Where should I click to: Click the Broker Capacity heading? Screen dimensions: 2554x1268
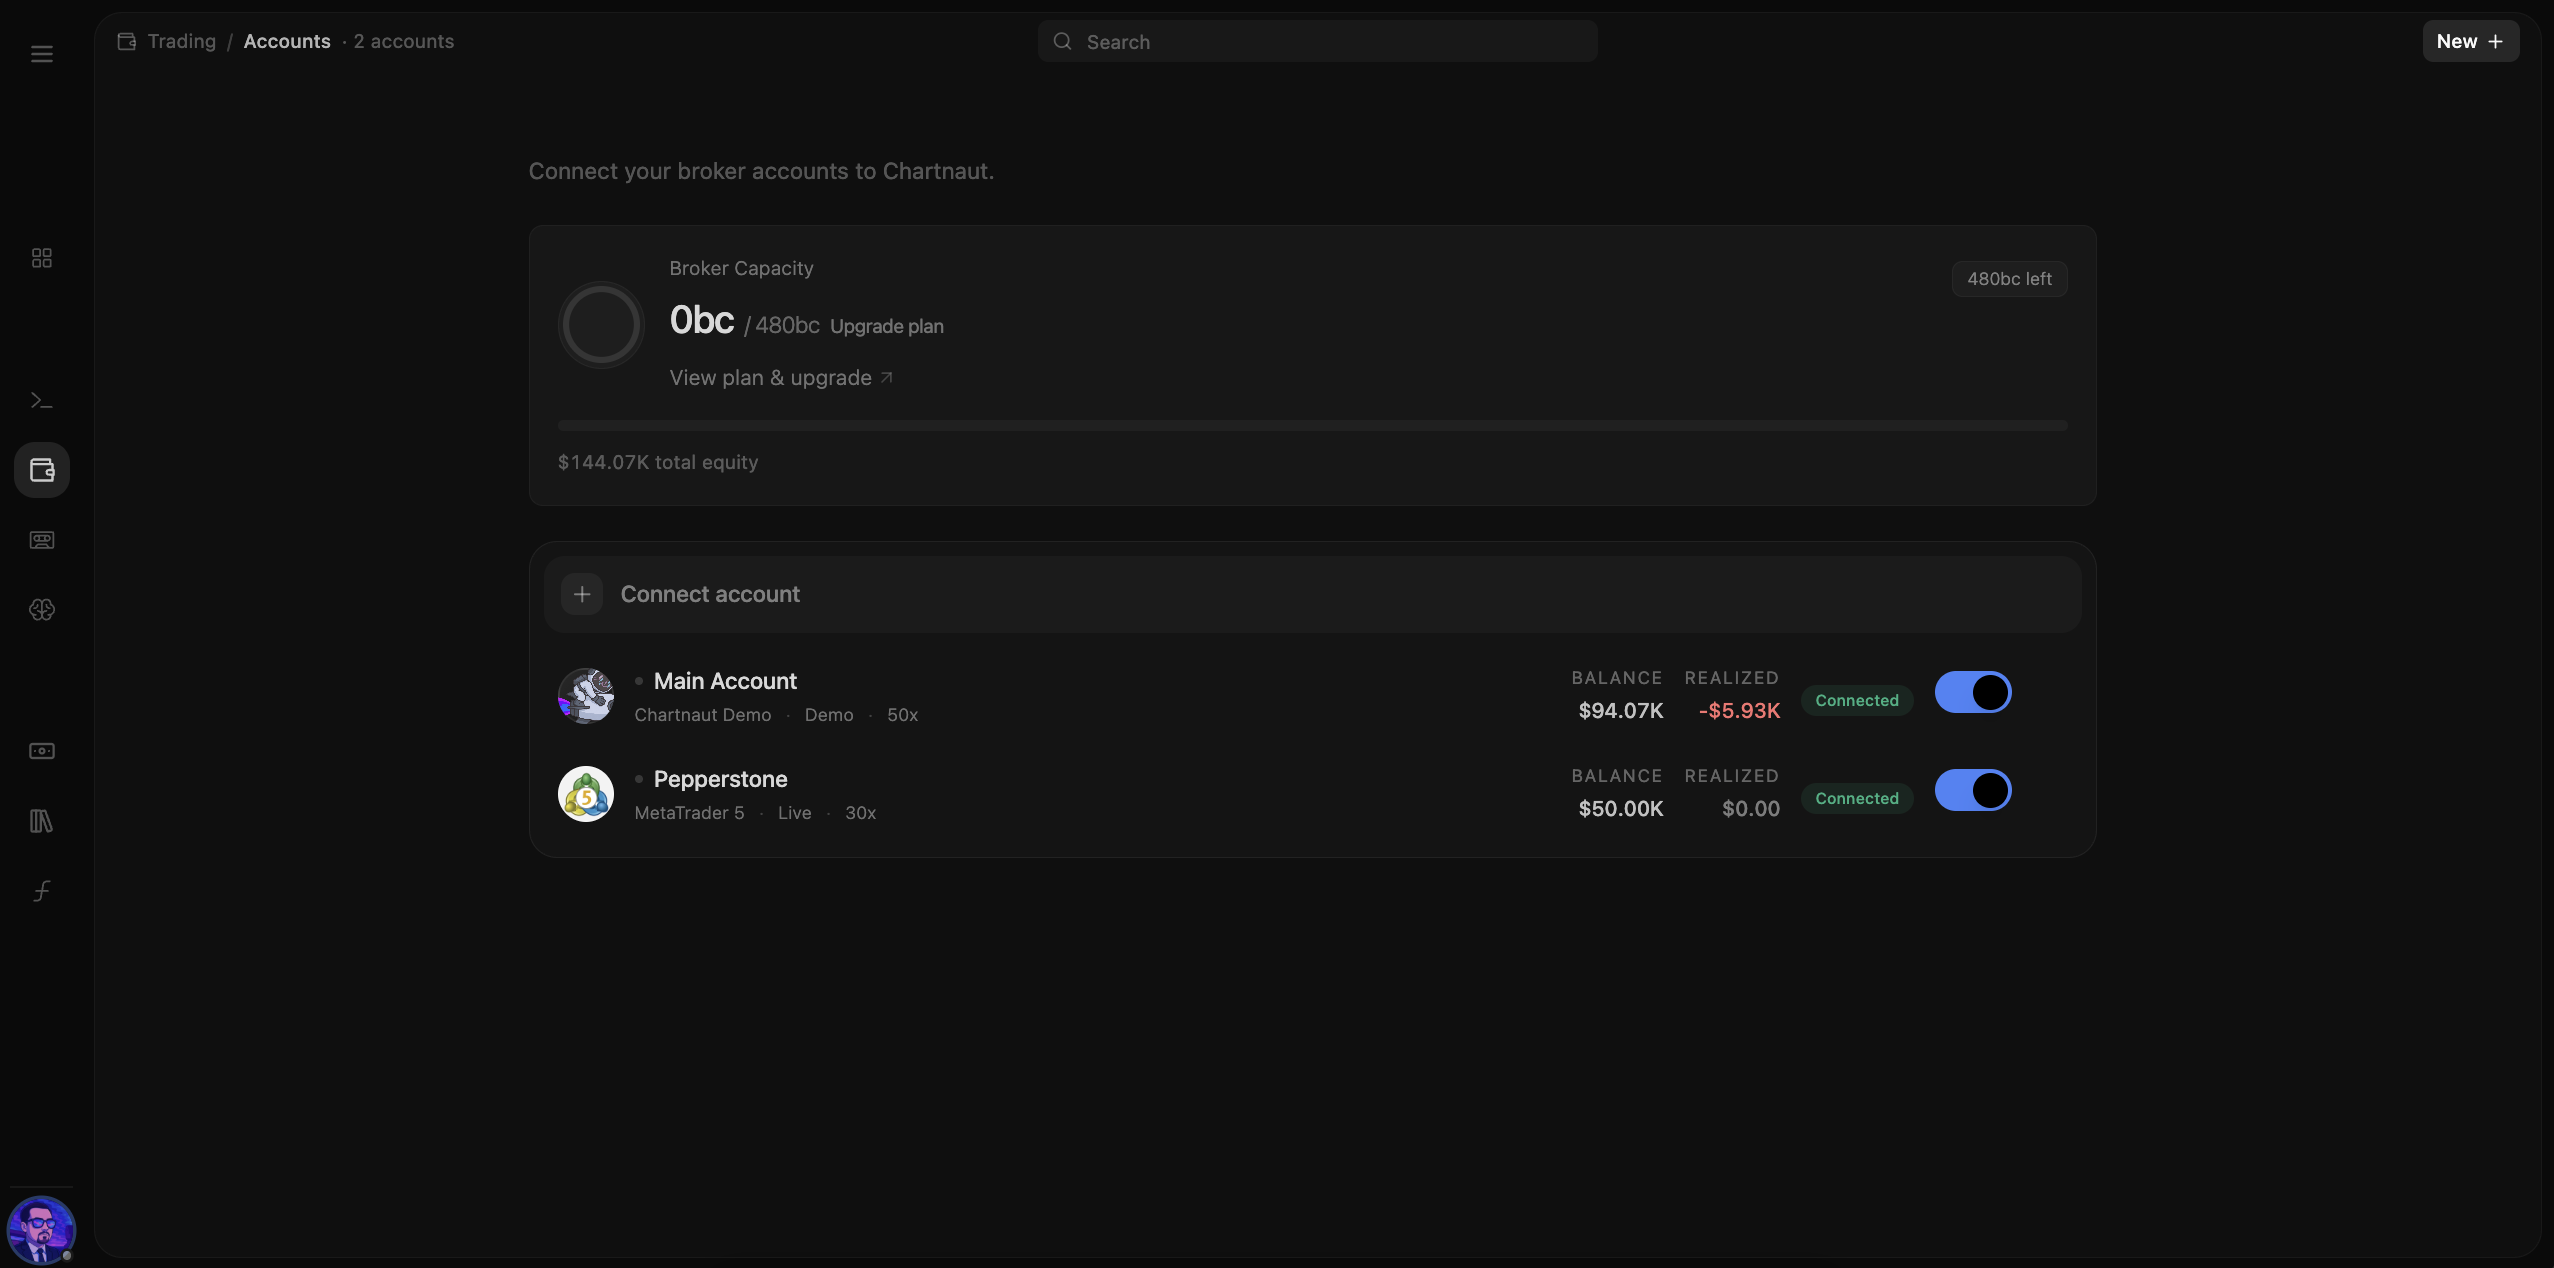(x=741, y=268)
